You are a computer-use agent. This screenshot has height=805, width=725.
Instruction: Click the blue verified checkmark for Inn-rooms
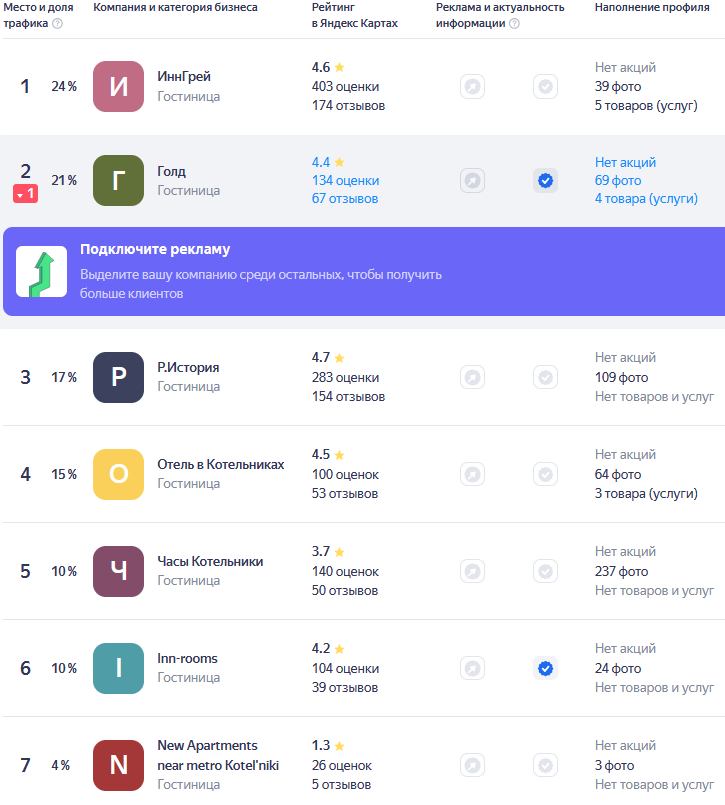(x=545, y=668)
